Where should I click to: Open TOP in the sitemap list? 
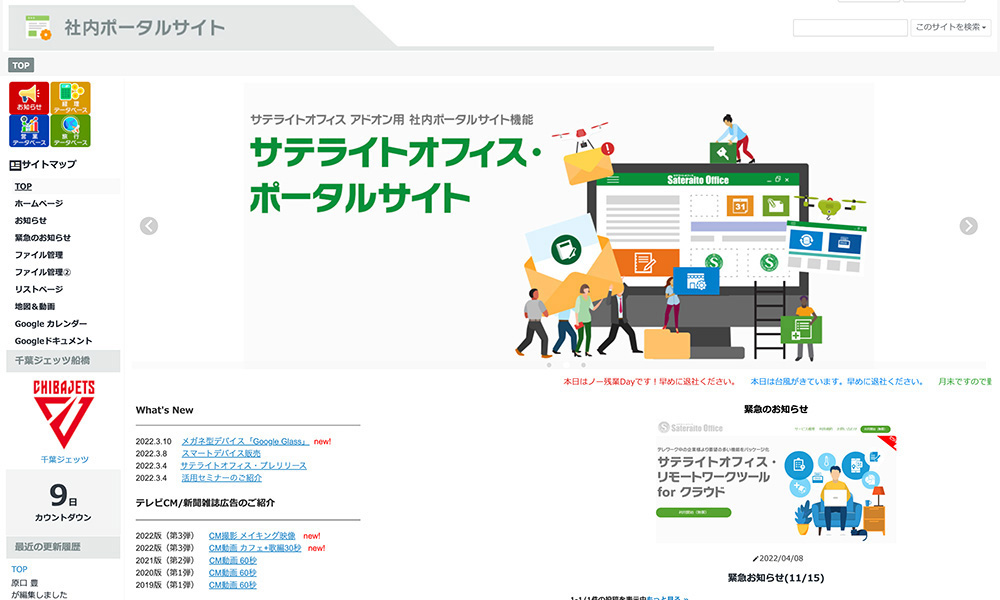(x=23, y=186)
